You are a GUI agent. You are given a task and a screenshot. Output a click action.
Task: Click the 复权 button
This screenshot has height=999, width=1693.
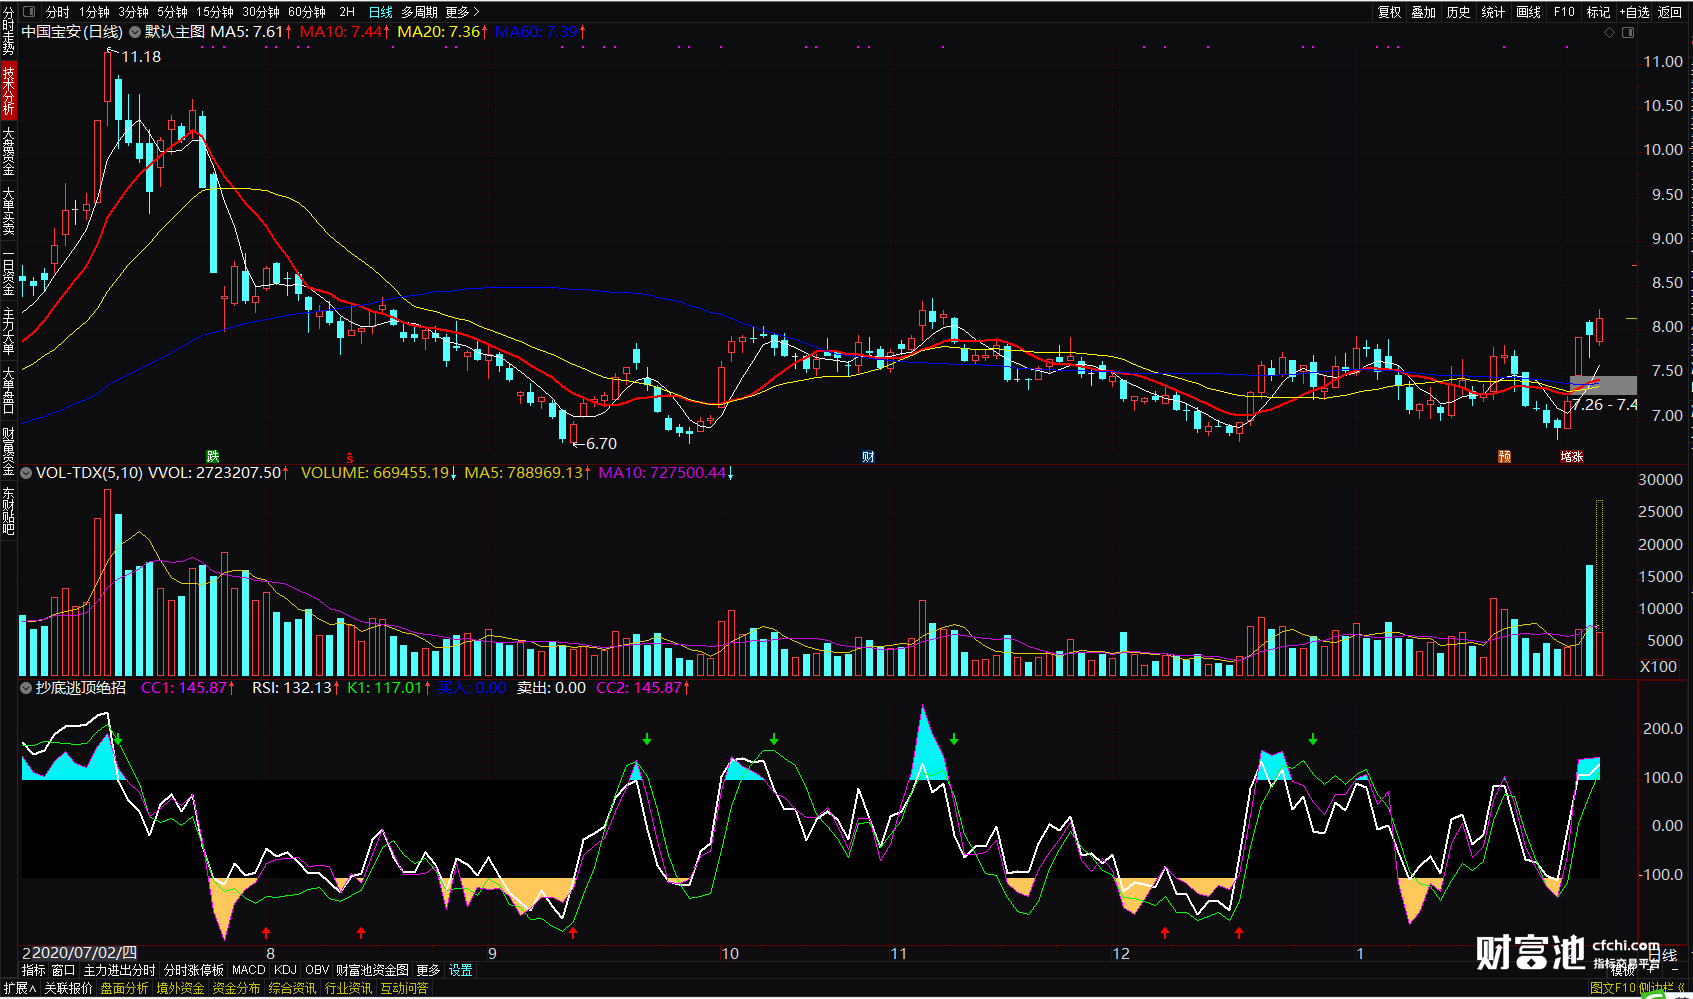point(1390,12)
